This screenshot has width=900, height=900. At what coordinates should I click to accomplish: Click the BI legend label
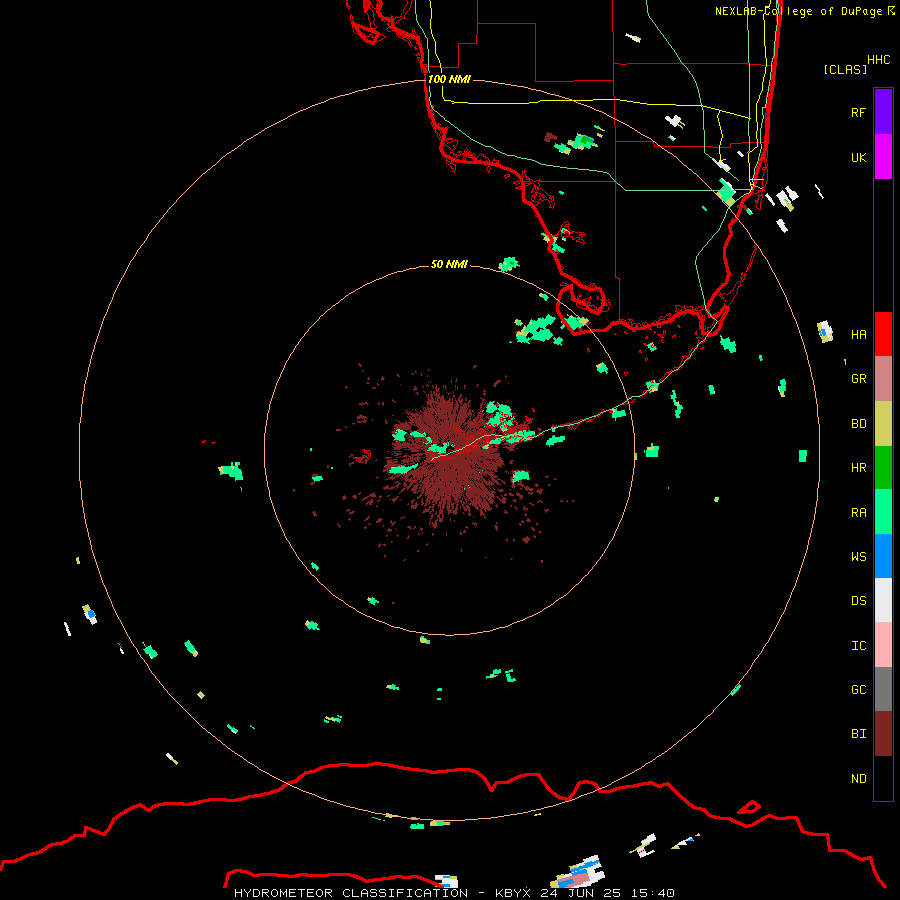[858, 734]
